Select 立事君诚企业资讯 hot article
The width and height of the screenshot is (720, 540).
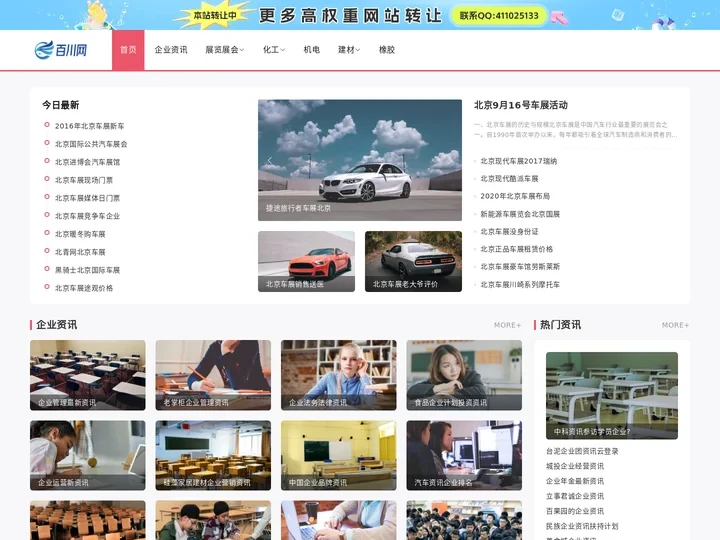click(575, 496)
